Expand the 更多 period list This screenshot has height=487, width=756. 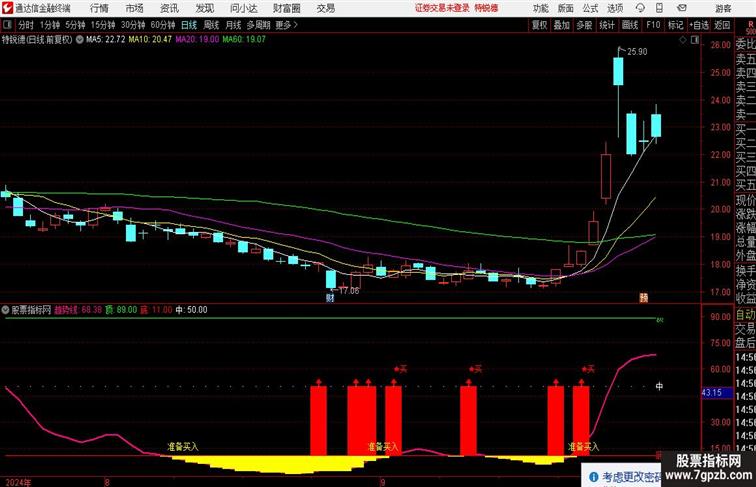click(x=286, y=25)
